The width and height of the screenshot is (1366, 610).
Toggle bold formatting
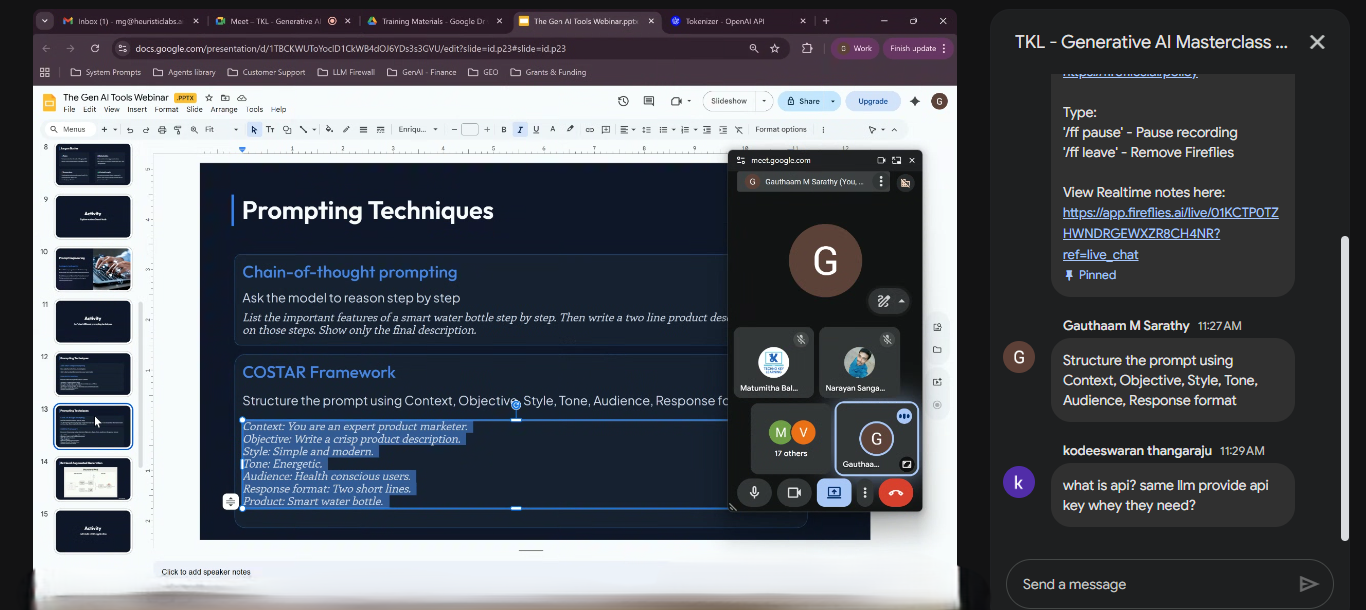(x=504, y=130)
